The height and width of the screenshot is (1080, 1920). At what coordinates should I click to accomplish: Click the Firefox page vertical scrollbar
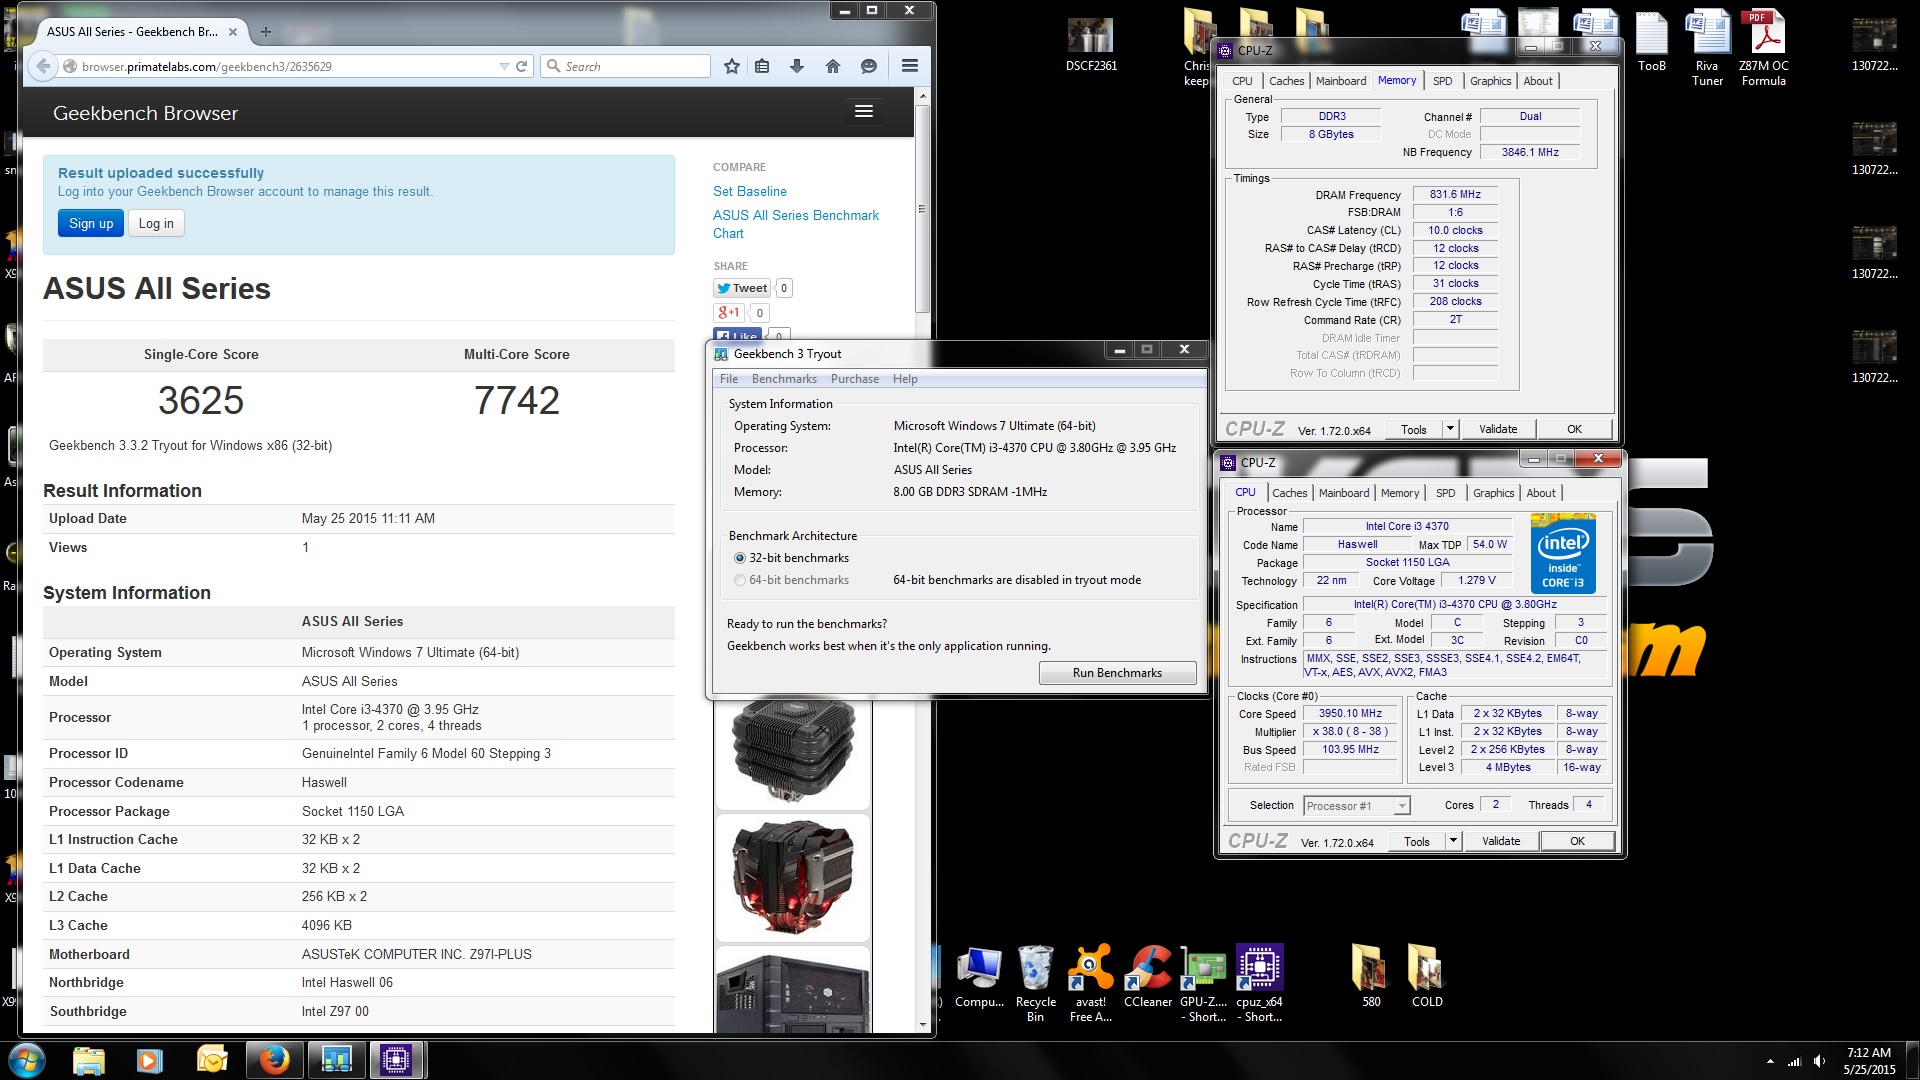point(922,210)
